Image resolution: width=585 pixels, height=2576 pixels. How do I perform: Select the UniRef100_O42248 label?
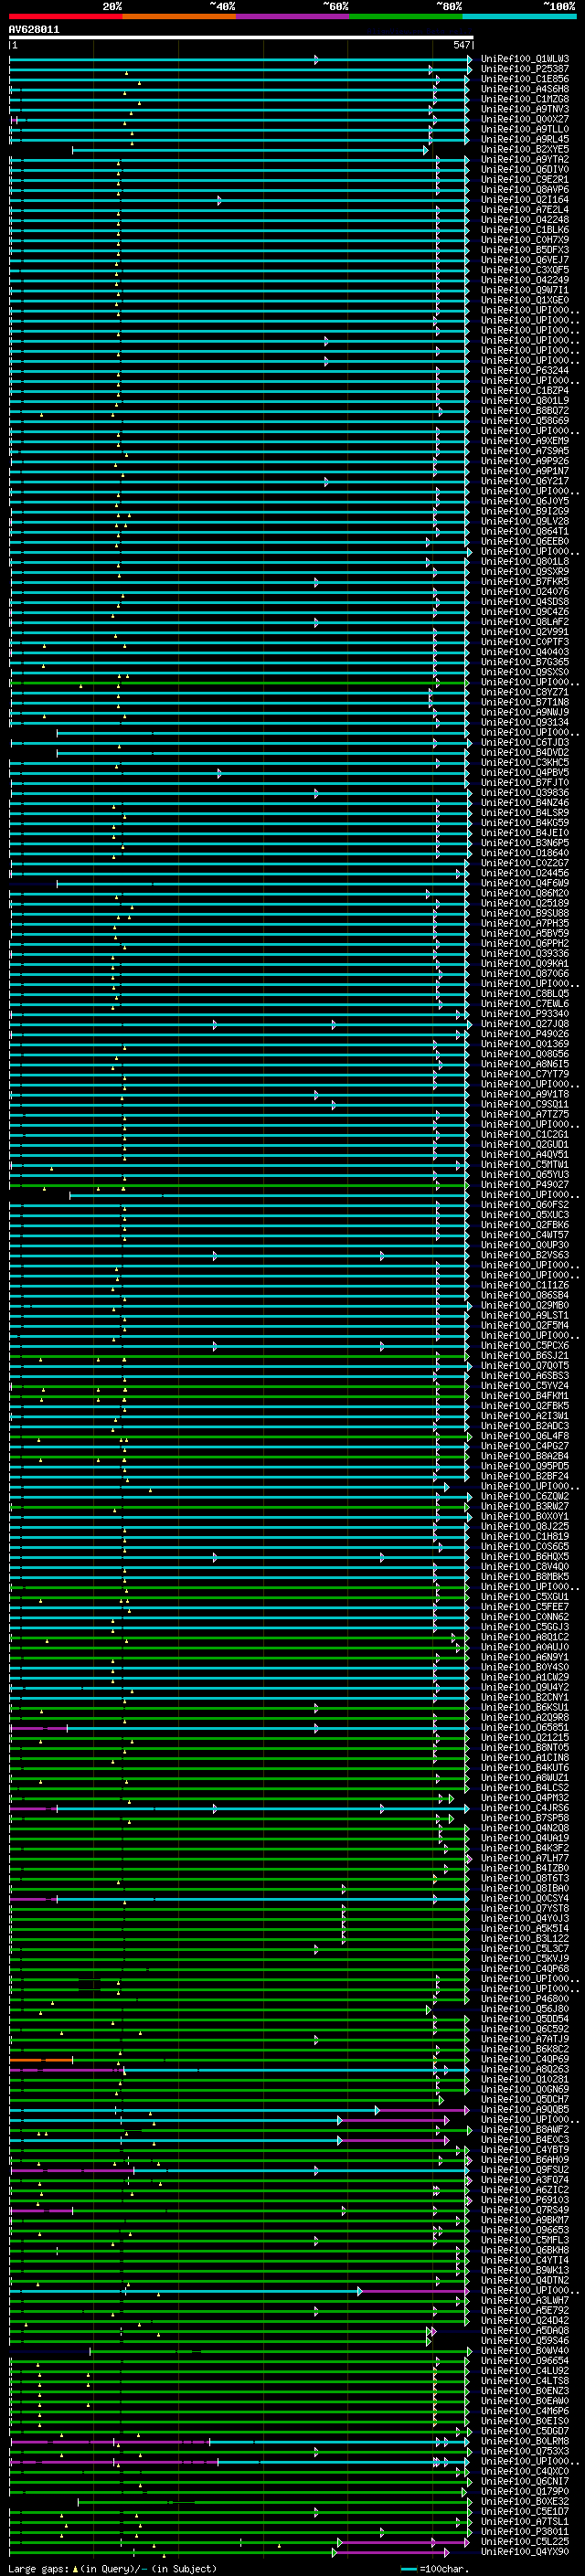[525, 220]
